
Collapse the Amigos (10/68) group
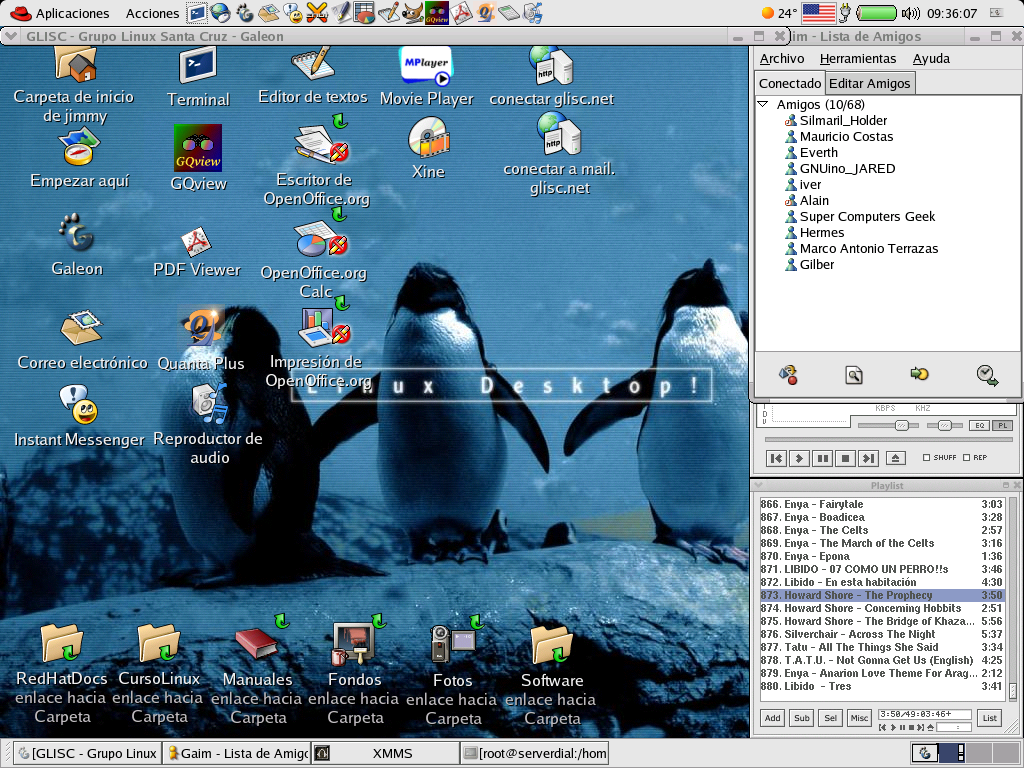[763, 104]
